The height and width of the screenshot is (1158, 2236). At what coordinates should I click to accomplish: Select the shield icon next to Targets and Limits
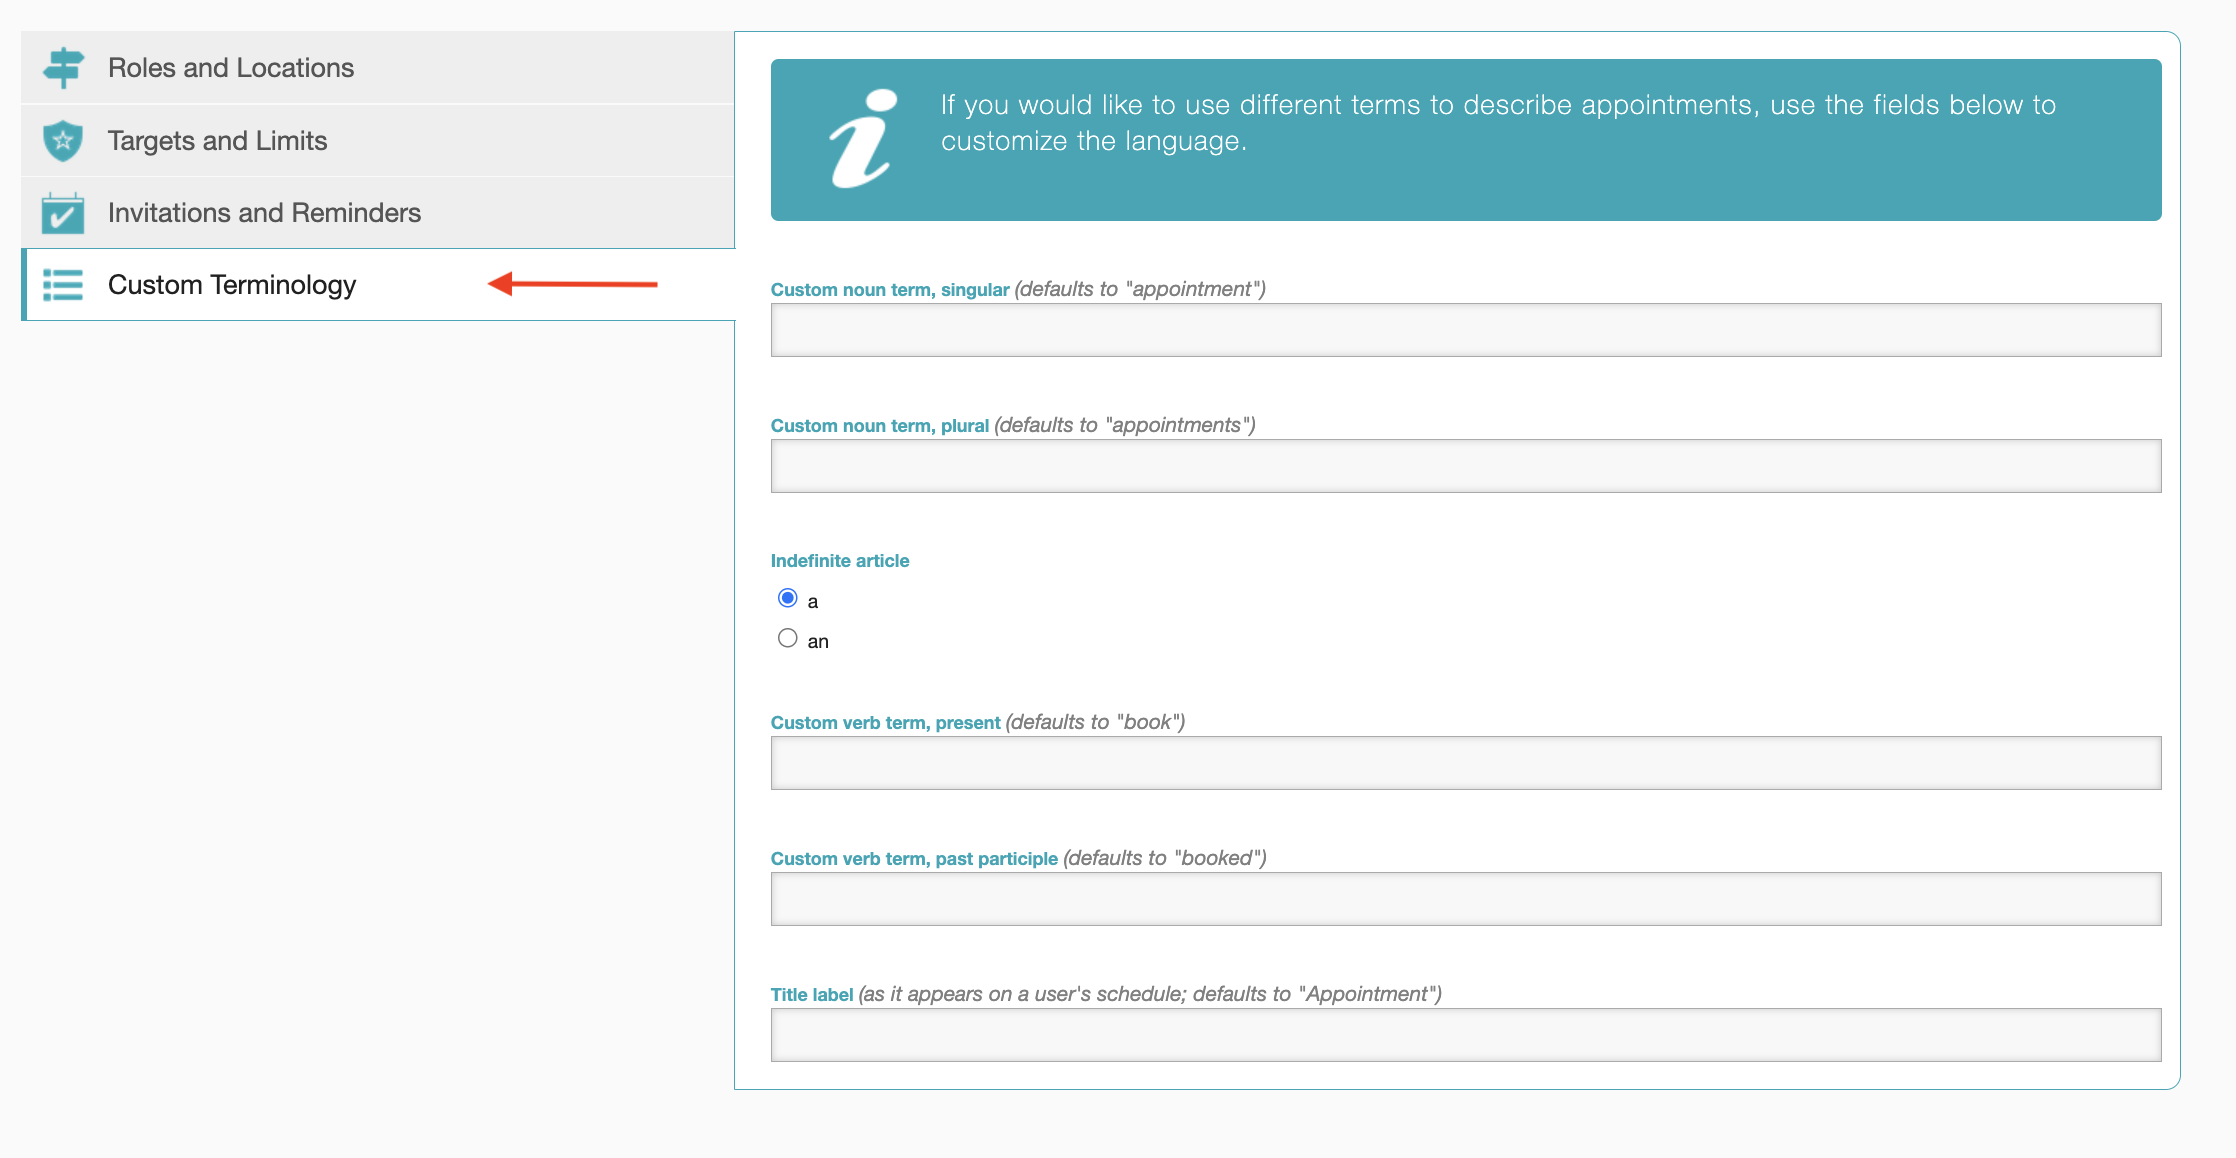click(x=63, y=140)
